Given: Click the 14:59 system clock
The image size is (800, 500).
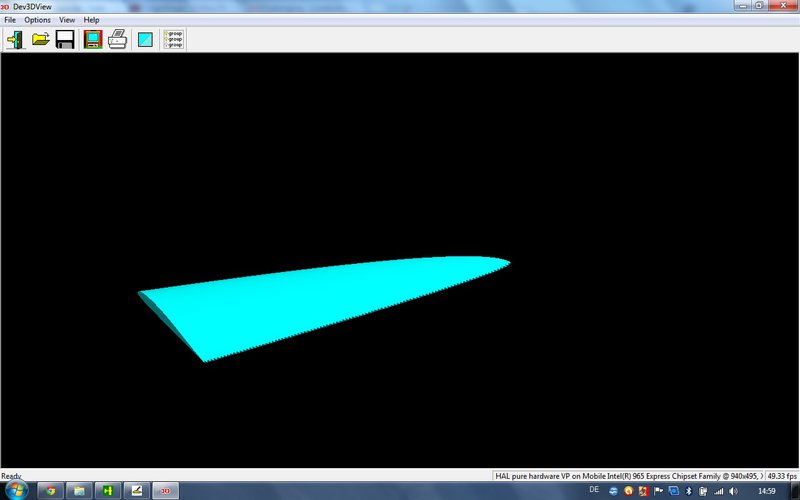Looking at the screenshot, I should tap(767, 491).
